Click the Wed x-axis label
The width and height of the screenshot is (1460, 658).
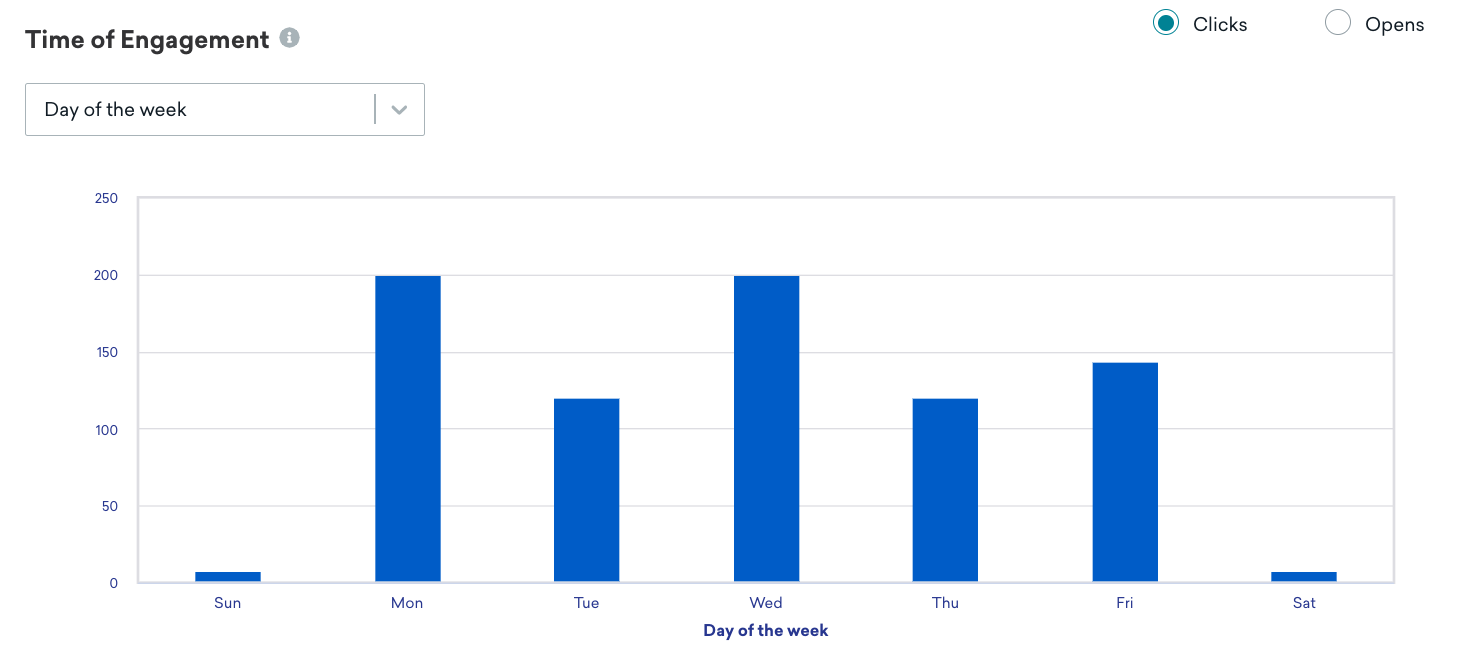766,603
